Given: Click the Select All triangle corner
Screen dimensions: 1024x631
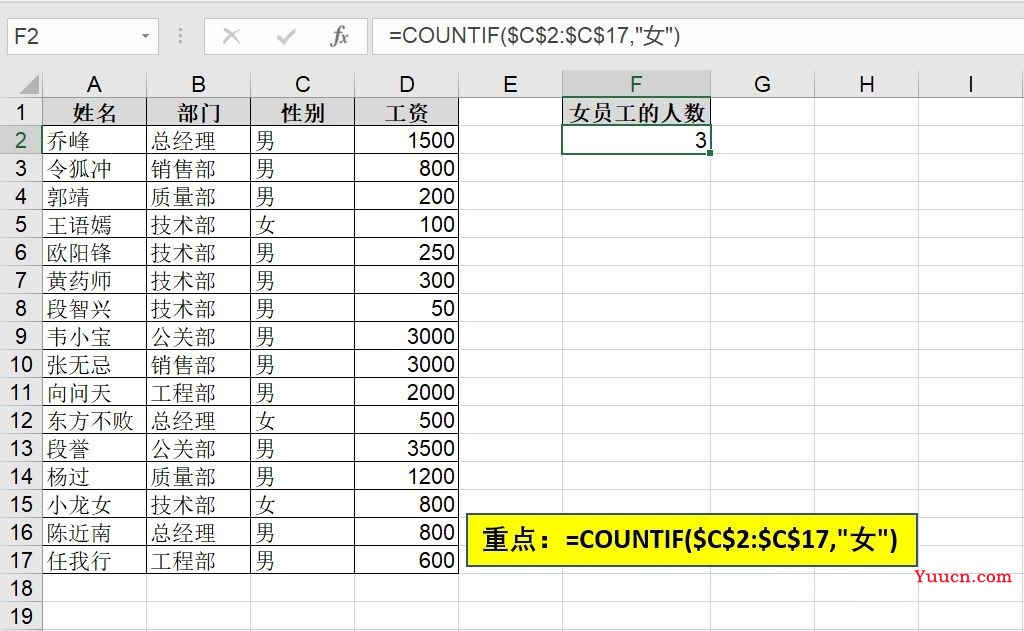Looking at the screenshot, I should [x=29, y=84].
